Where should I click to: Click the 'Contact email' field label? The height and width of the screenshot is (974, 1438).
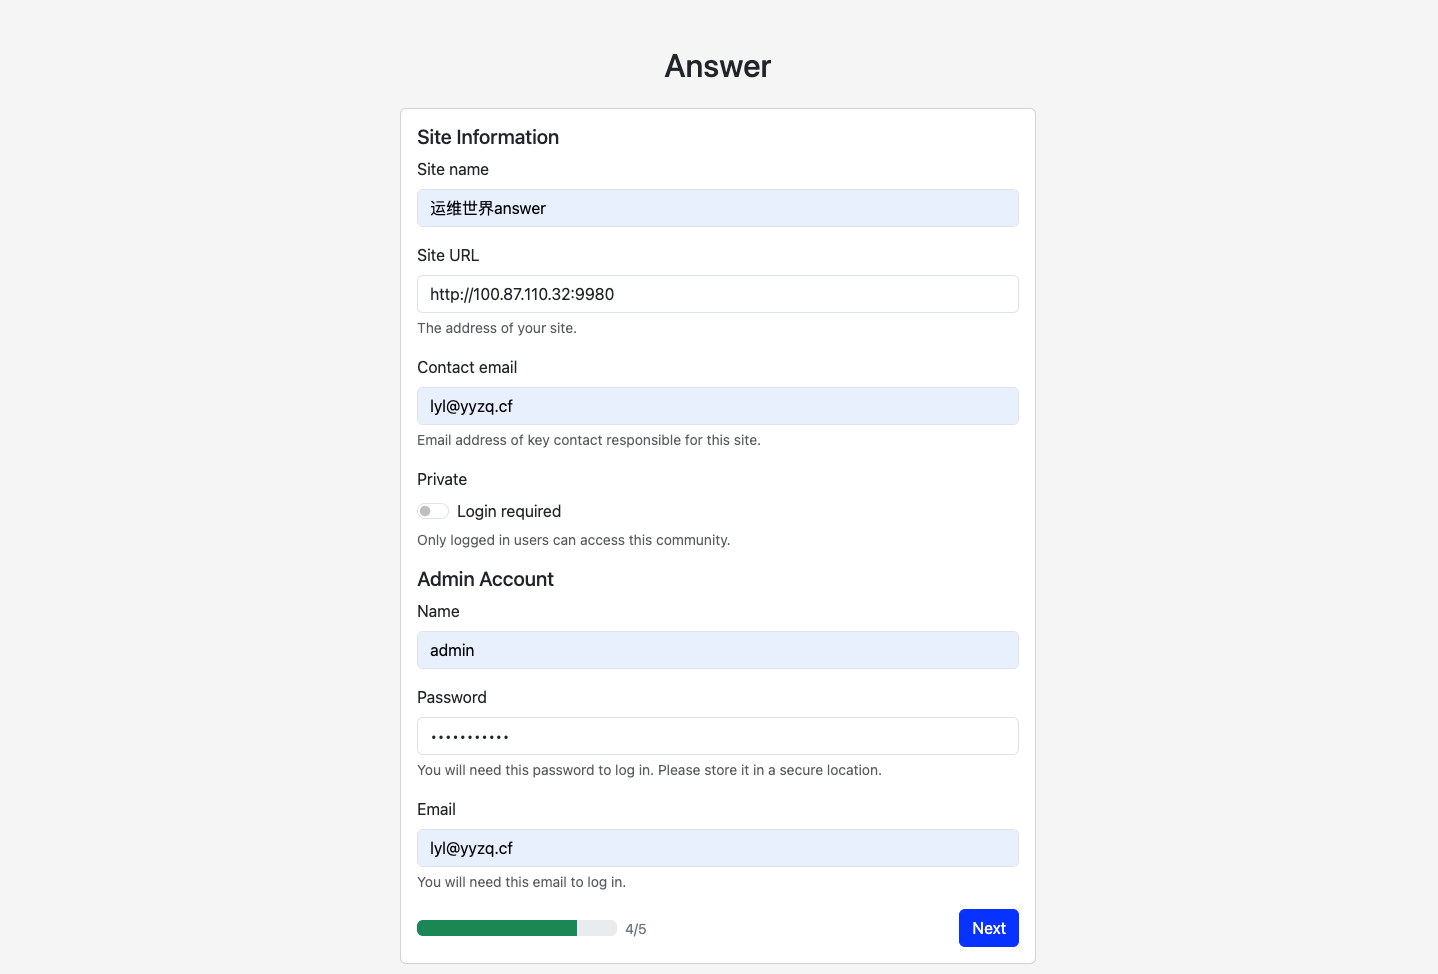pos(467,367)
